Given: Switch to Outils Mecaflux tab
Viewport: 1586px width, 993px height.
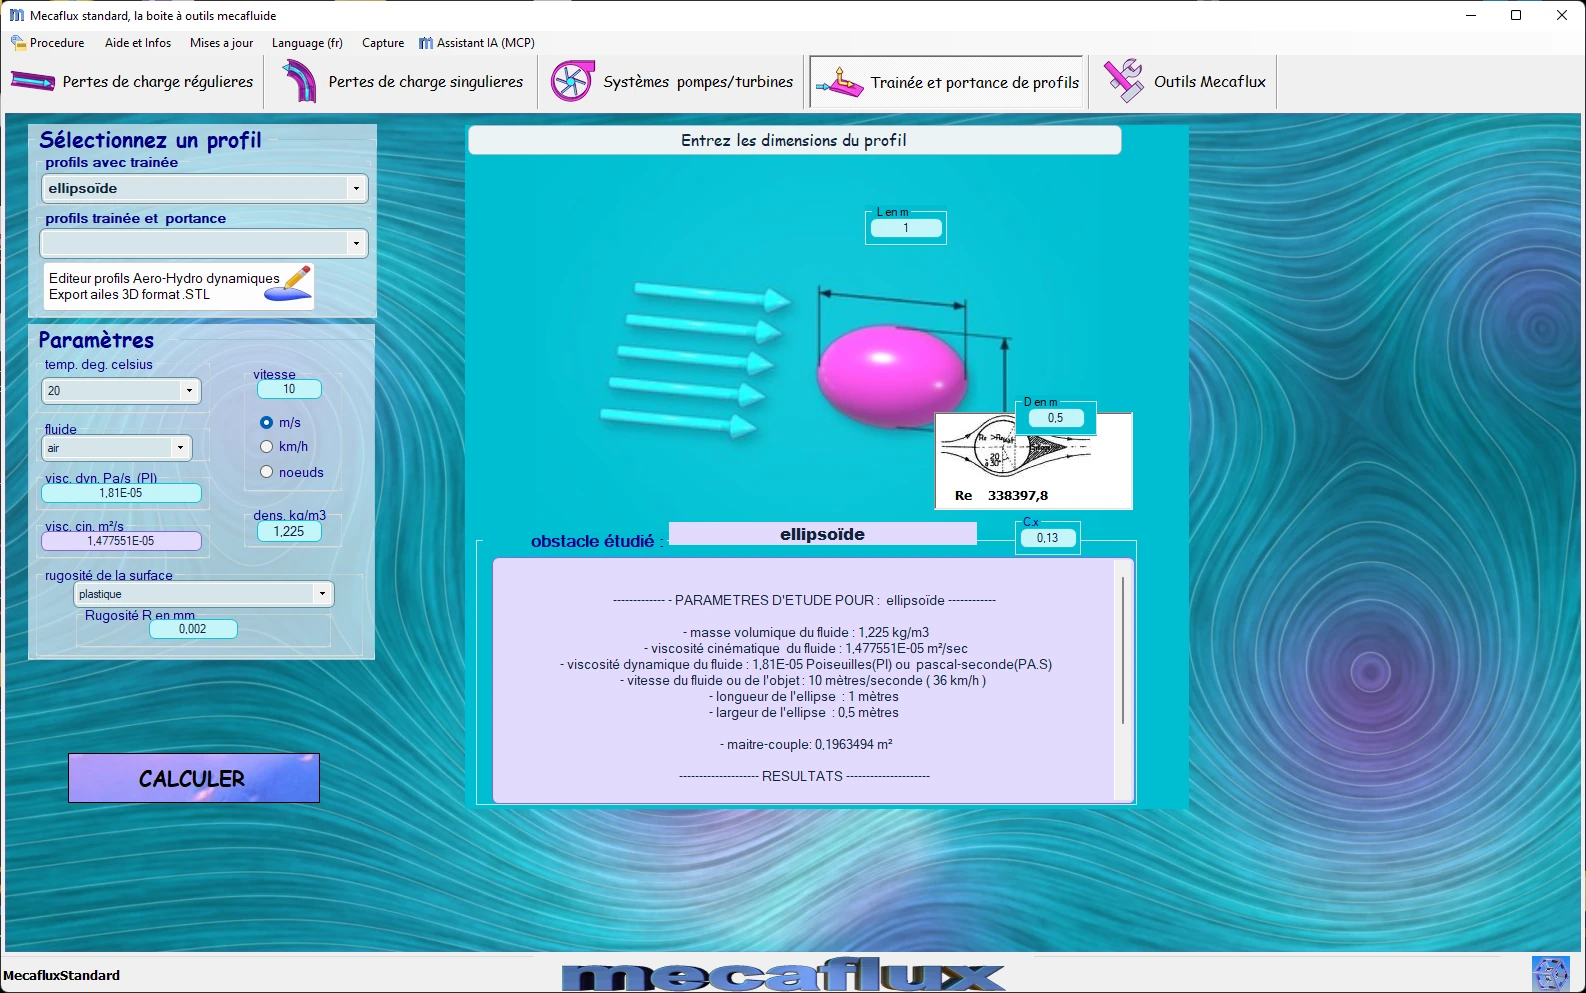Looking at the screenshot, I should 1185,82.
